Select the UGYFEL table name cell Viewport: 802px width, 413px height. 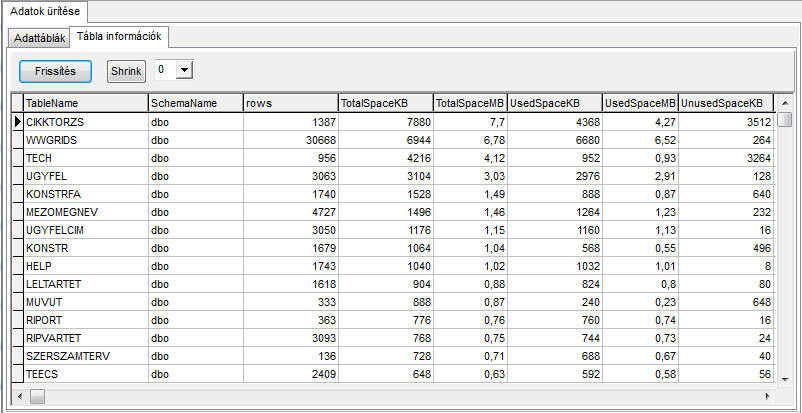(x=86, y=176)
